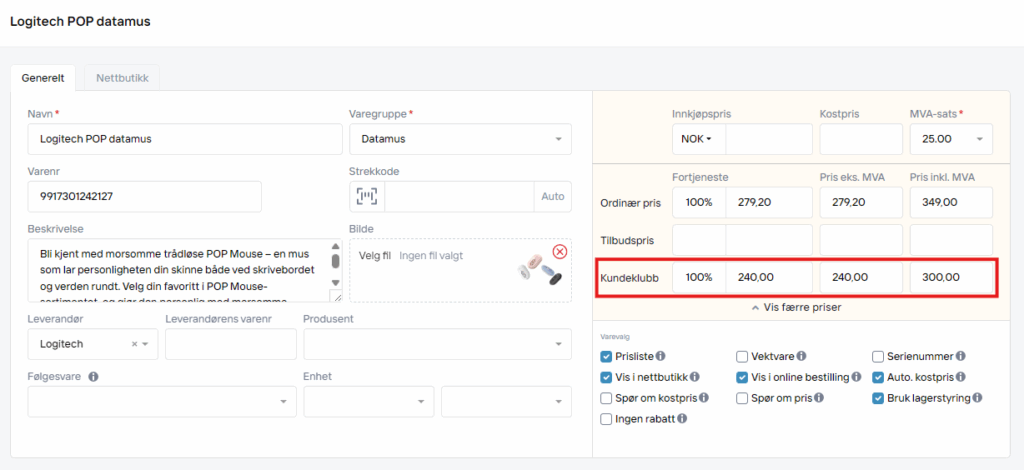The image size is (1024, 470).
Task: Open the NOK currency dropdown
Action: tap(697, 139)
